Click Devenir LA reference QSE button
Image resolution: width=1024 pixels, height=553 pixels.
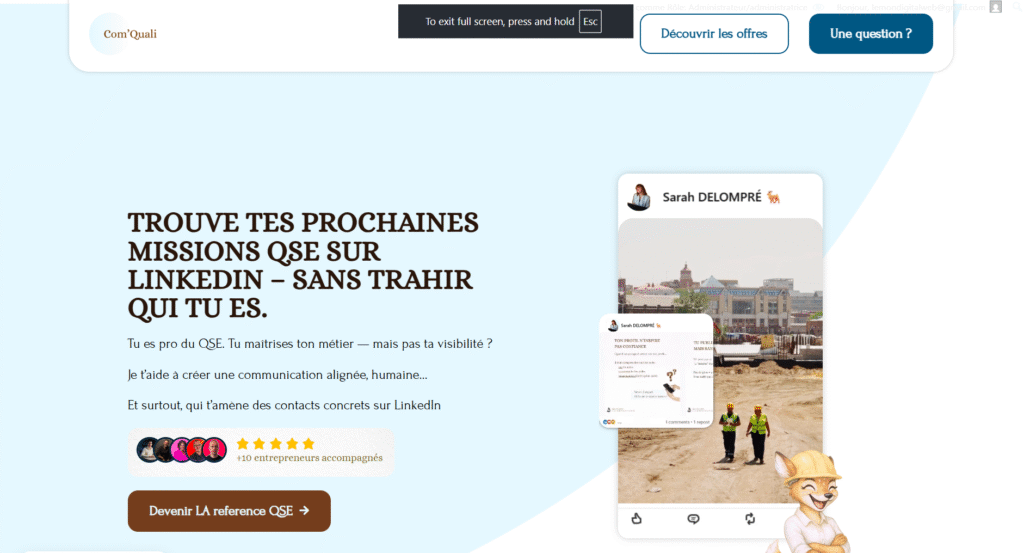[229, 511]
